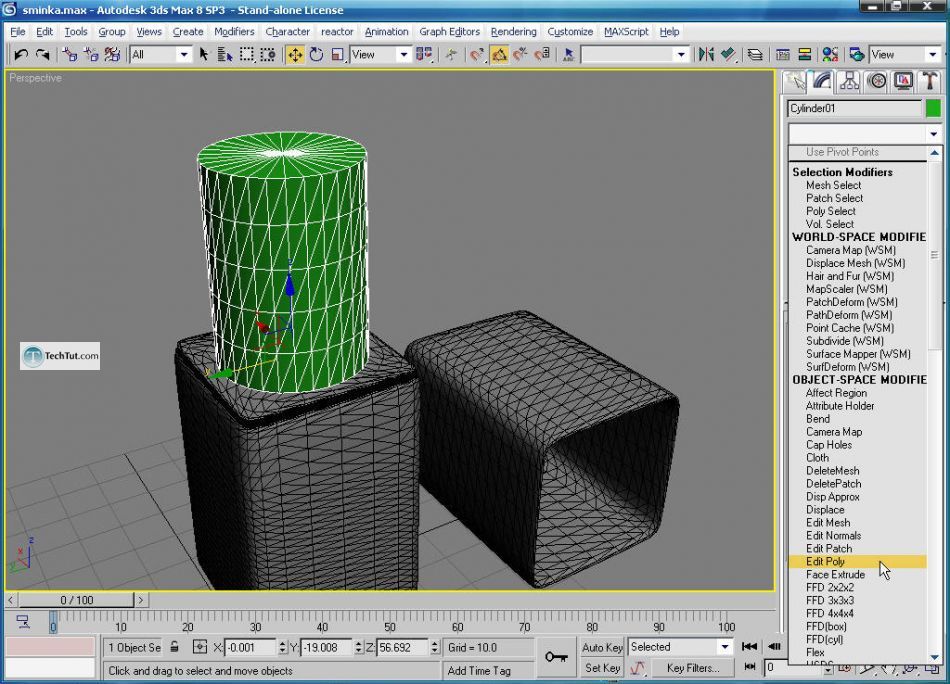Open the 'Selected' key filter dropdown
Viewport: 950px width, 684px height.
point(725,647)
